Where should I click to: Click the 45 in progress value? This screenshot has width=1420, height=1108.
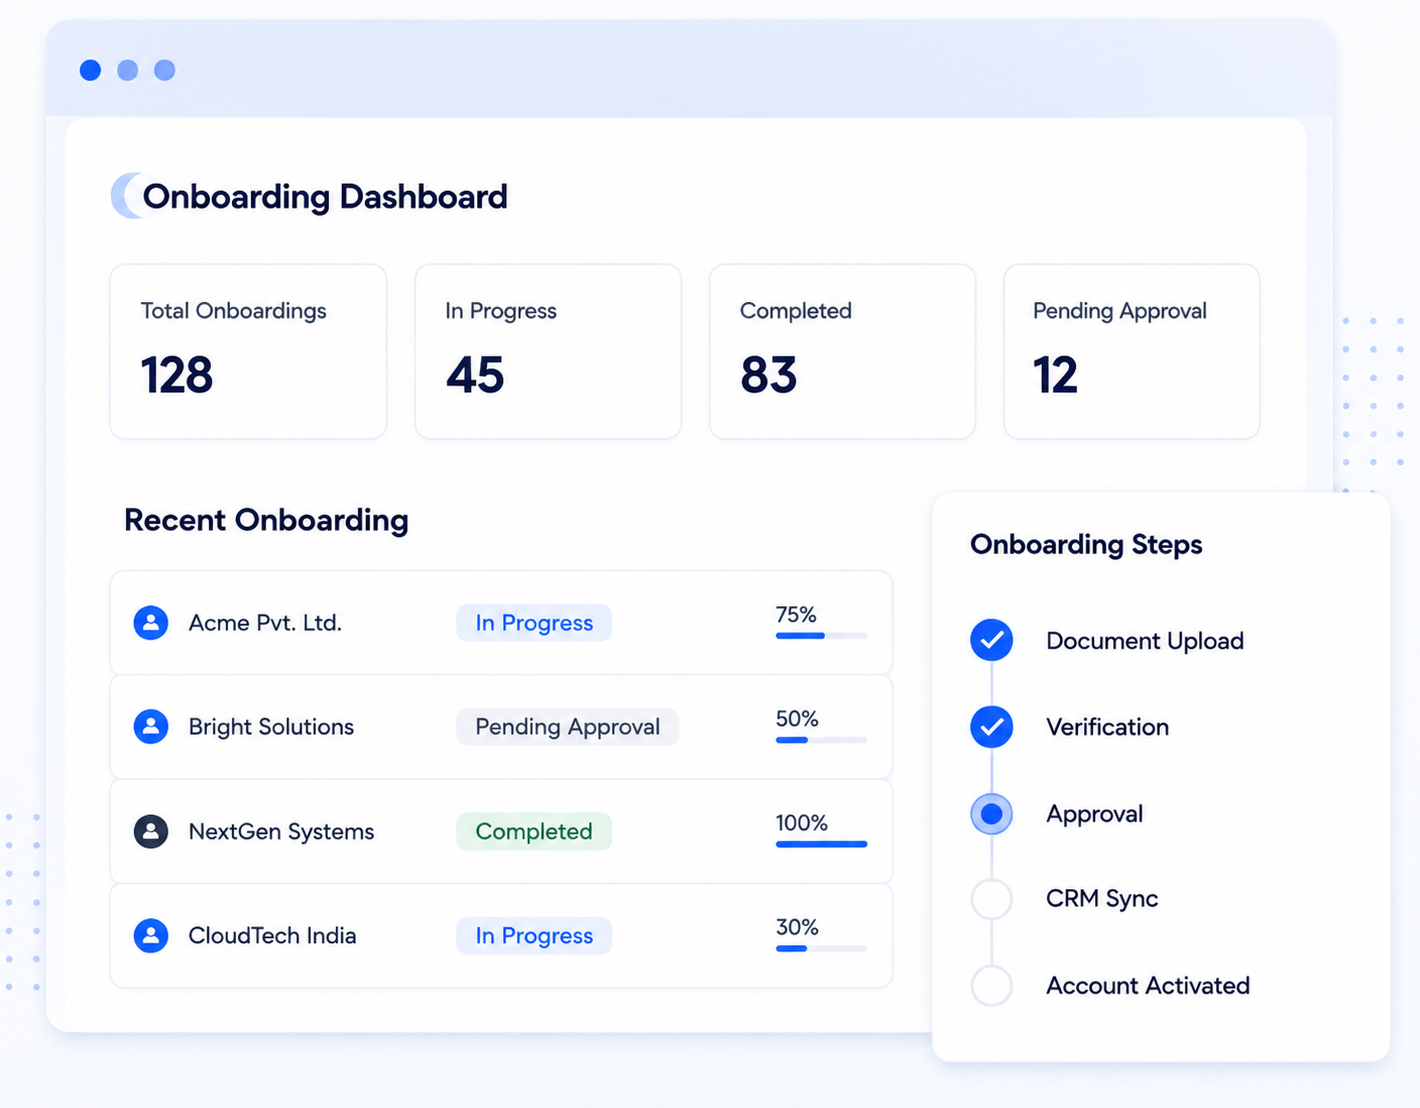pos(475,375)
